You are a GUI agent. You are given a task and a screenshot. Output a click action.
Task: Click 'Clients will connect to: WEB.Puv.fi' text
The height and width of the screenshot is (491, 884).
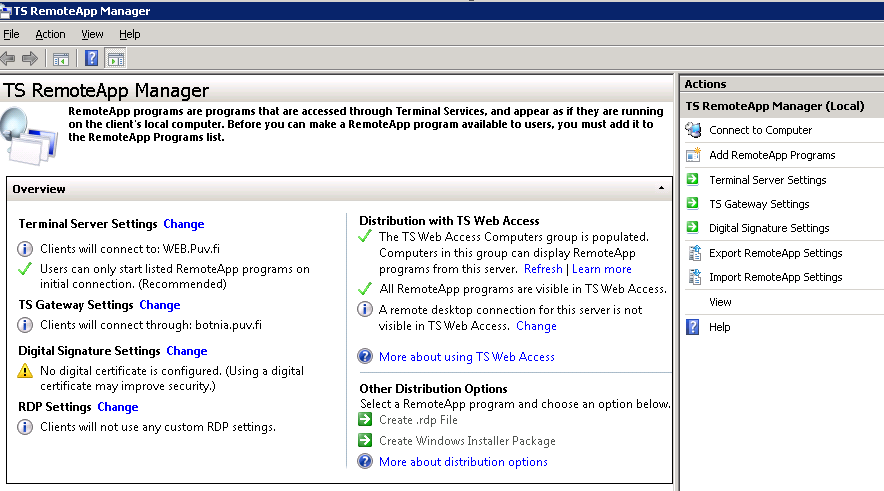click(130, 249)
